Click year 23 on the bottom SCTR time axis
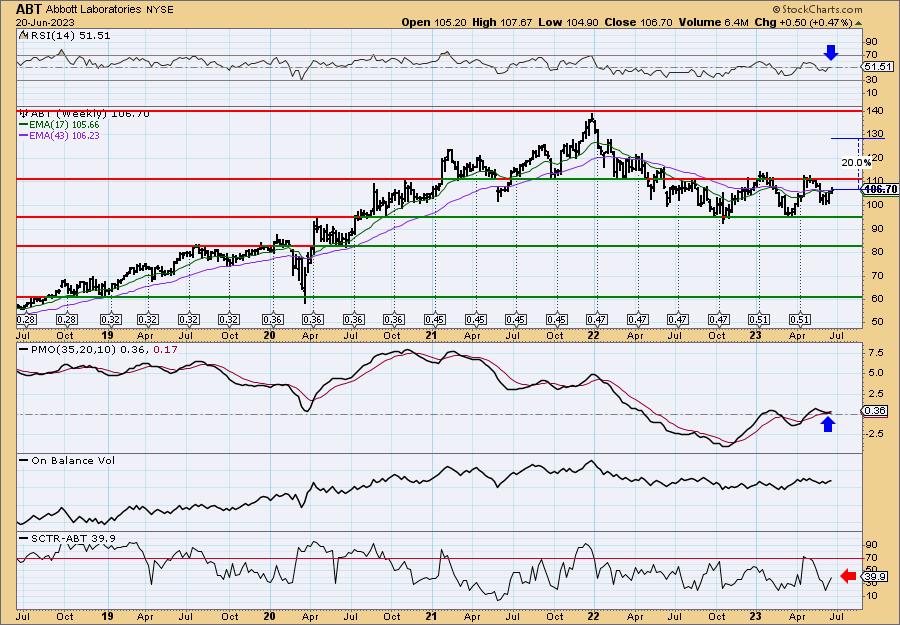The height and width of the screenshot is (625, 900). [x=756, y=616]
